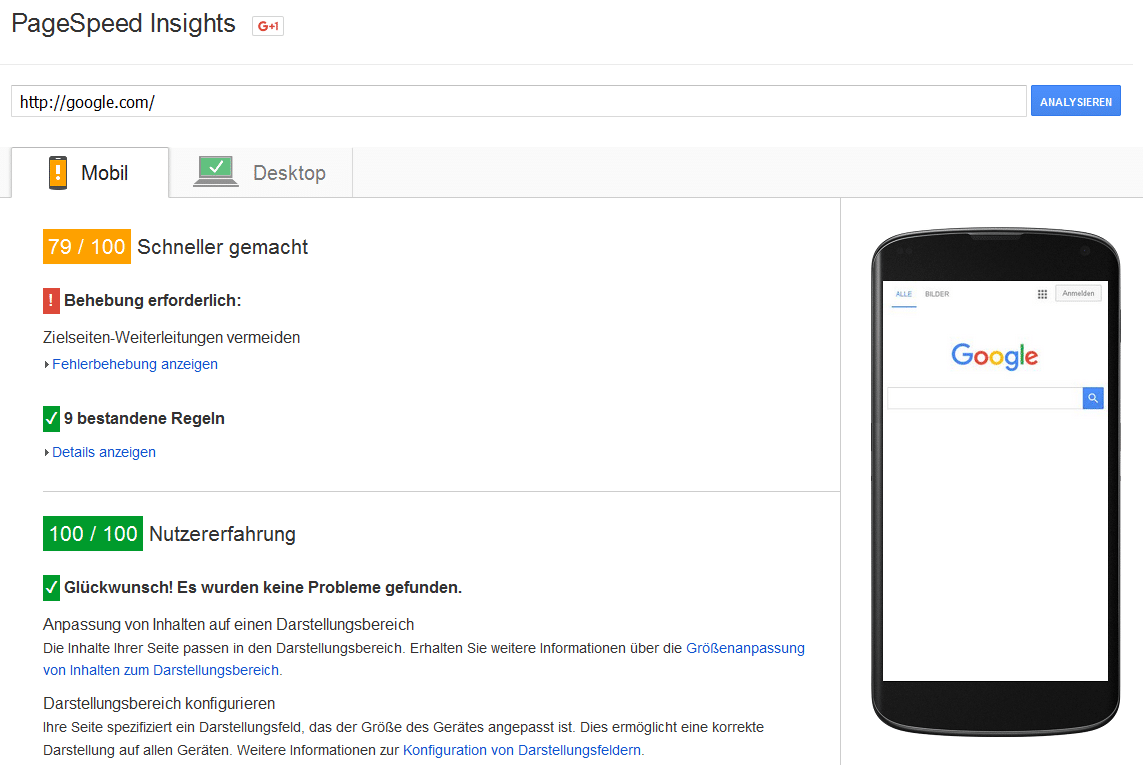Expand Details anzeigen
1143x765 pixels.
(104, 452)
